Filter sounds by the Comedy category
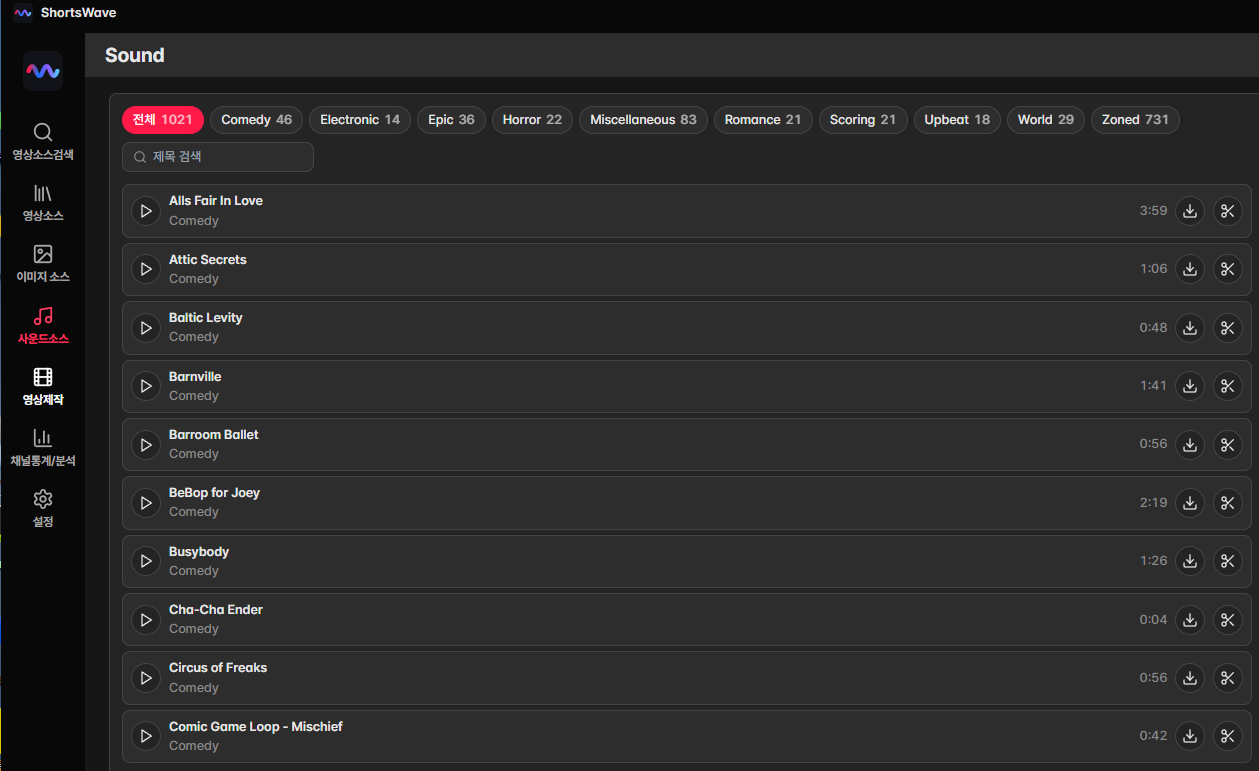This screenshot has height=771, width=1259. [256, 120]
